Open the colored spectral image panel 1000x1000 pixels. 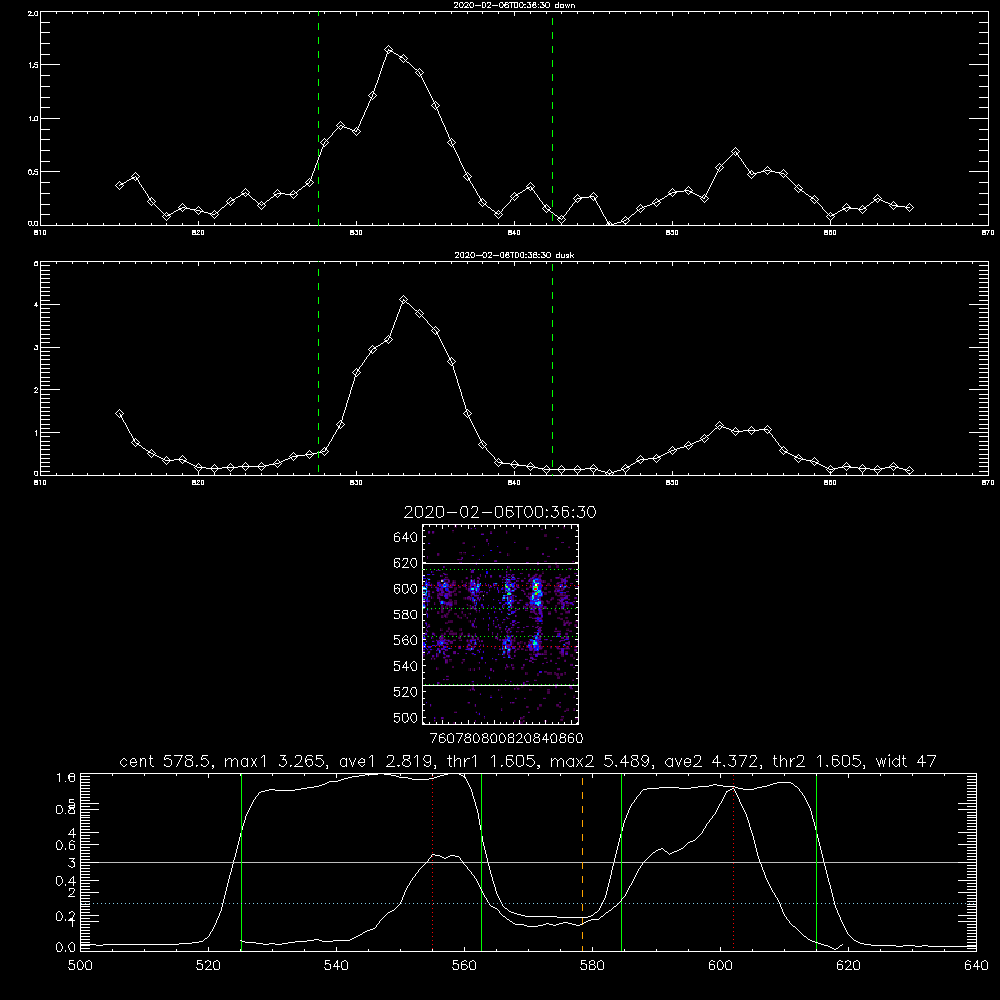tap(501, 624)
